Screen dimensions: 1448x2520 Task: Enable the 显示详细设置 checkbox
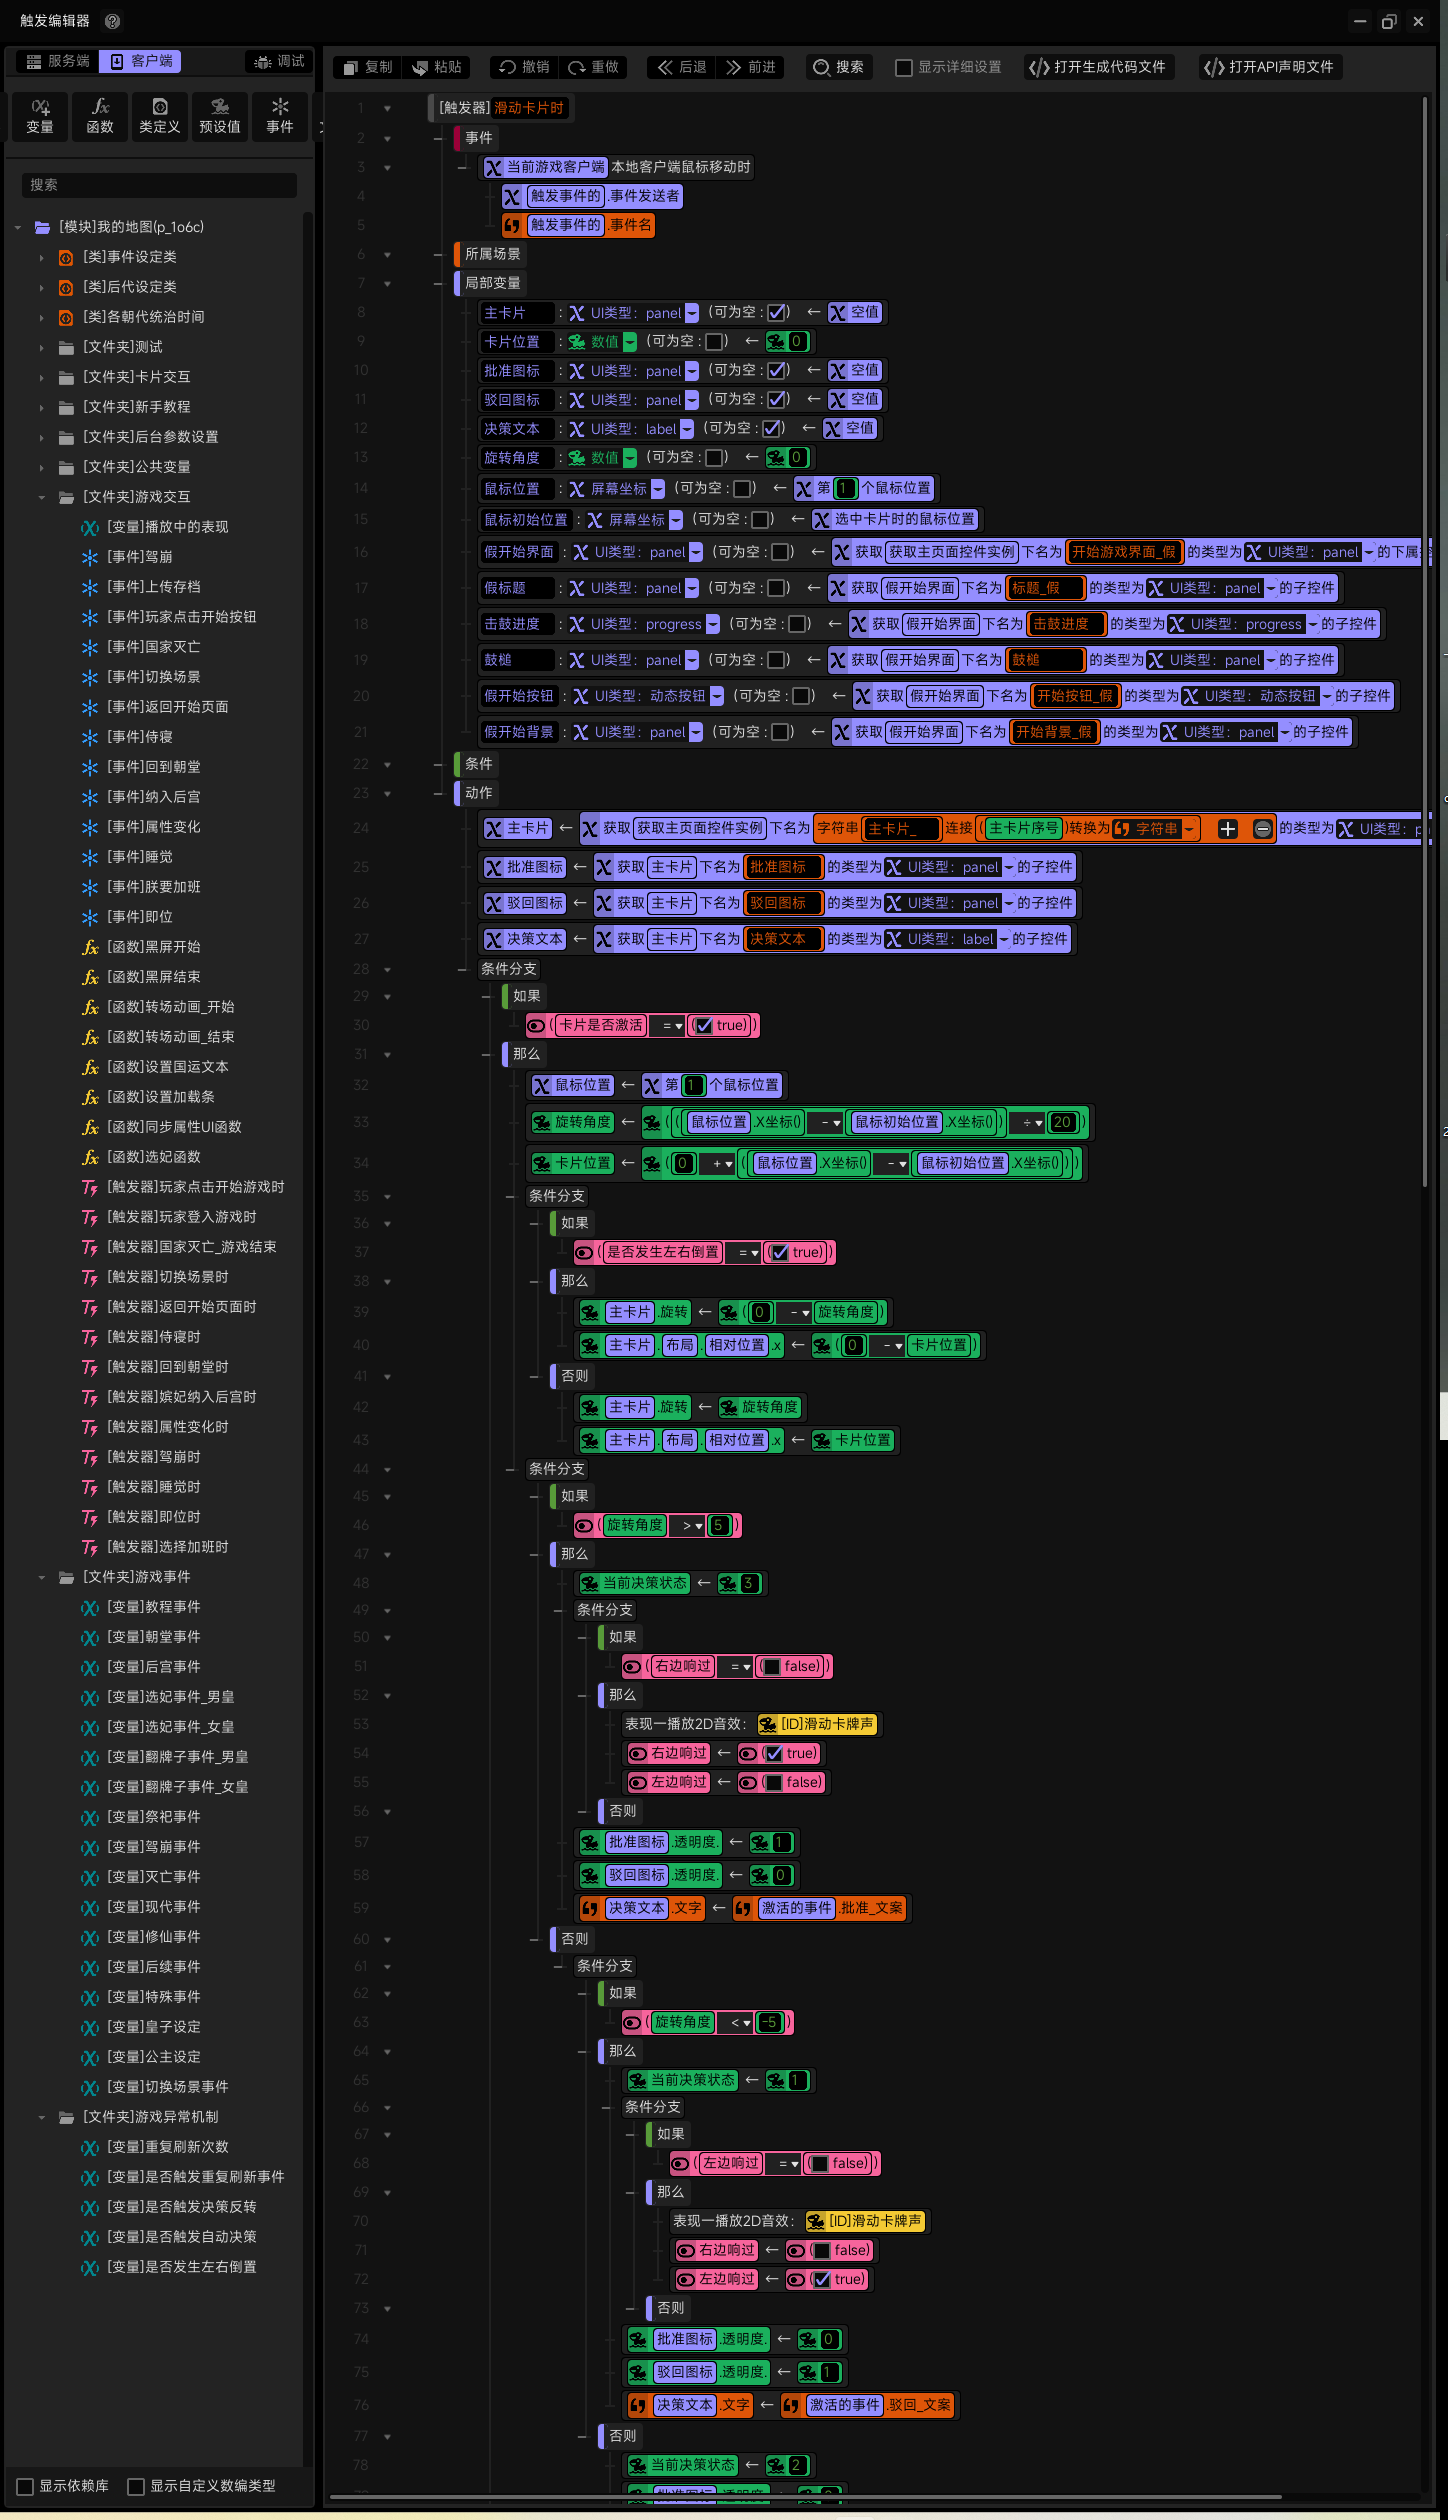(904, 68)
